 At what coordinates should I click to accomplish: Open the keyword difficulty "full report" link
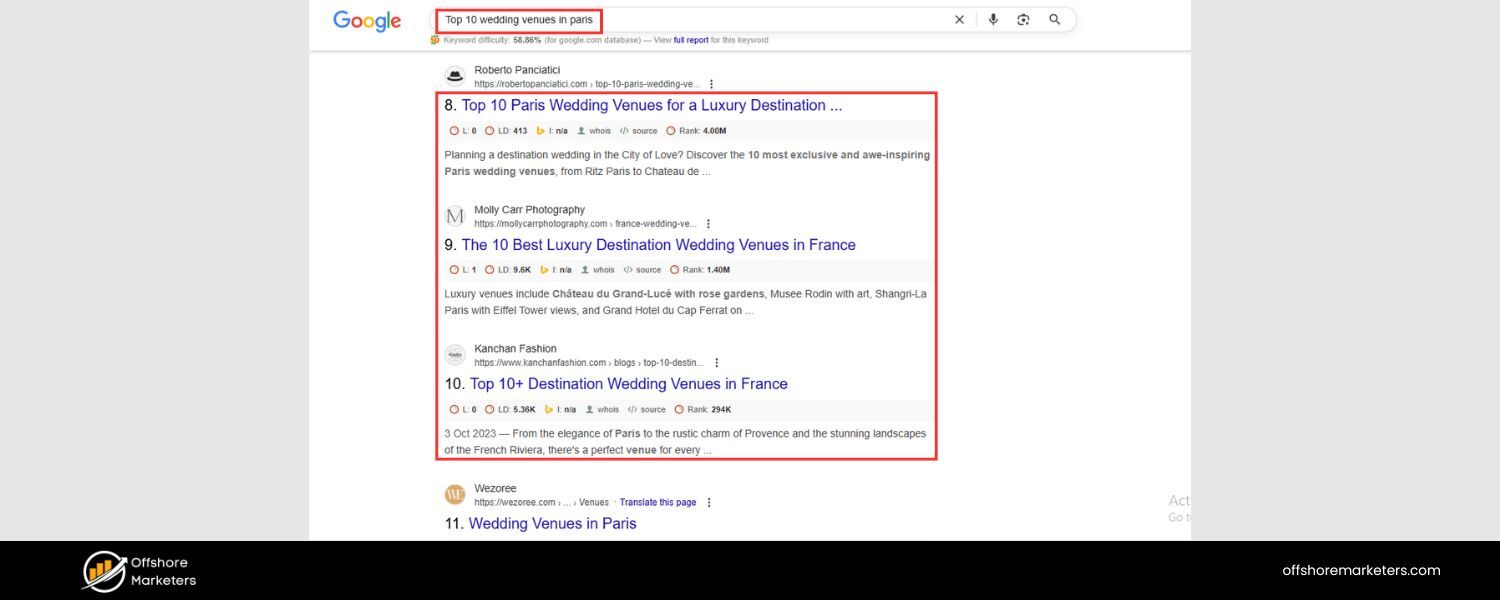click(x=691, y=41)
